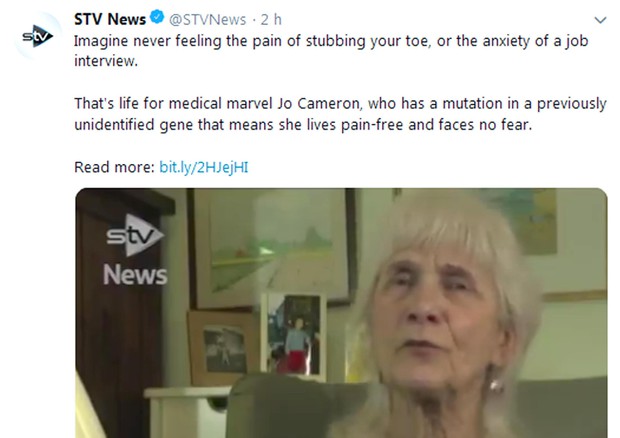The height and width of the screenshot is (438, 620).
Task: Click the tweet paragraph about stubbing your toe
Action: coord(331,51)
